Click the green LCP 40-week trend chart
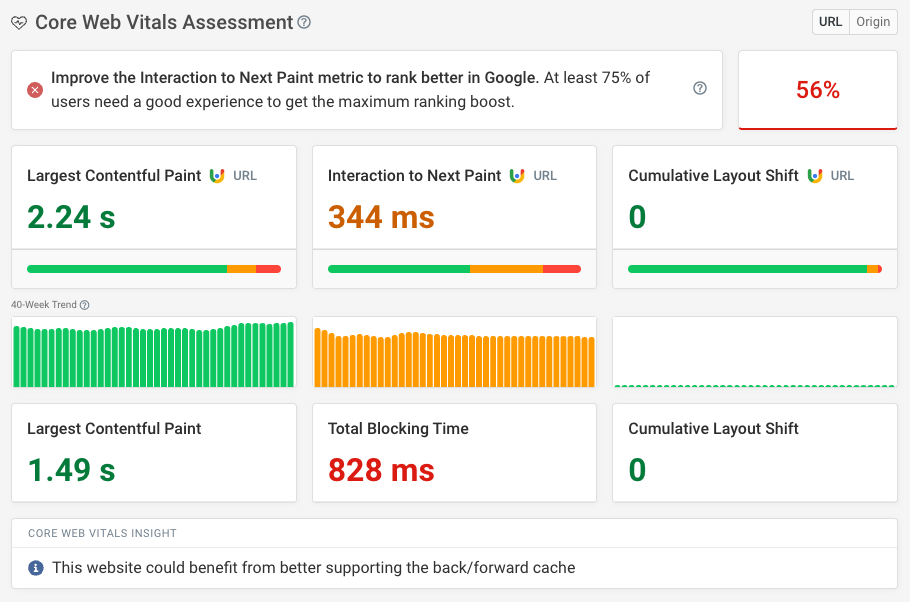 coord(153,353)
